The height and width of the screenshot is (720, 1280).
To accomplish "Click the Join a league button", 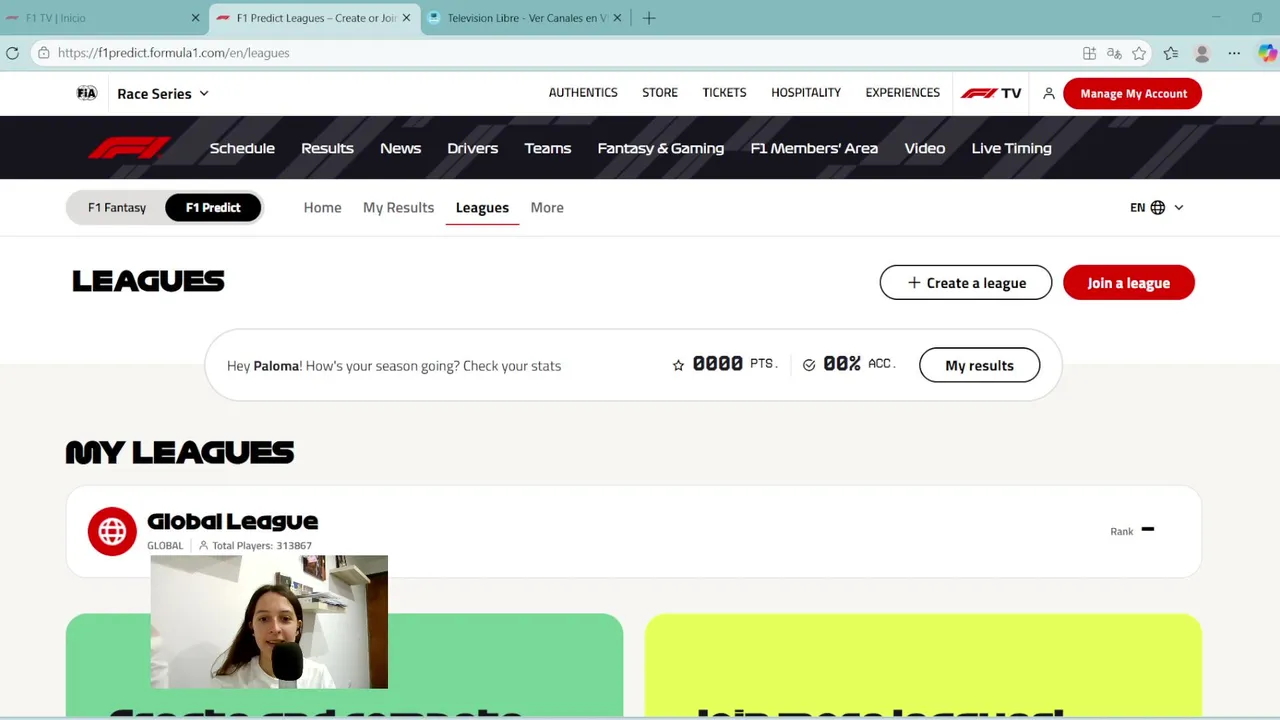I will pyautogui.click(x=1129, y=283).
